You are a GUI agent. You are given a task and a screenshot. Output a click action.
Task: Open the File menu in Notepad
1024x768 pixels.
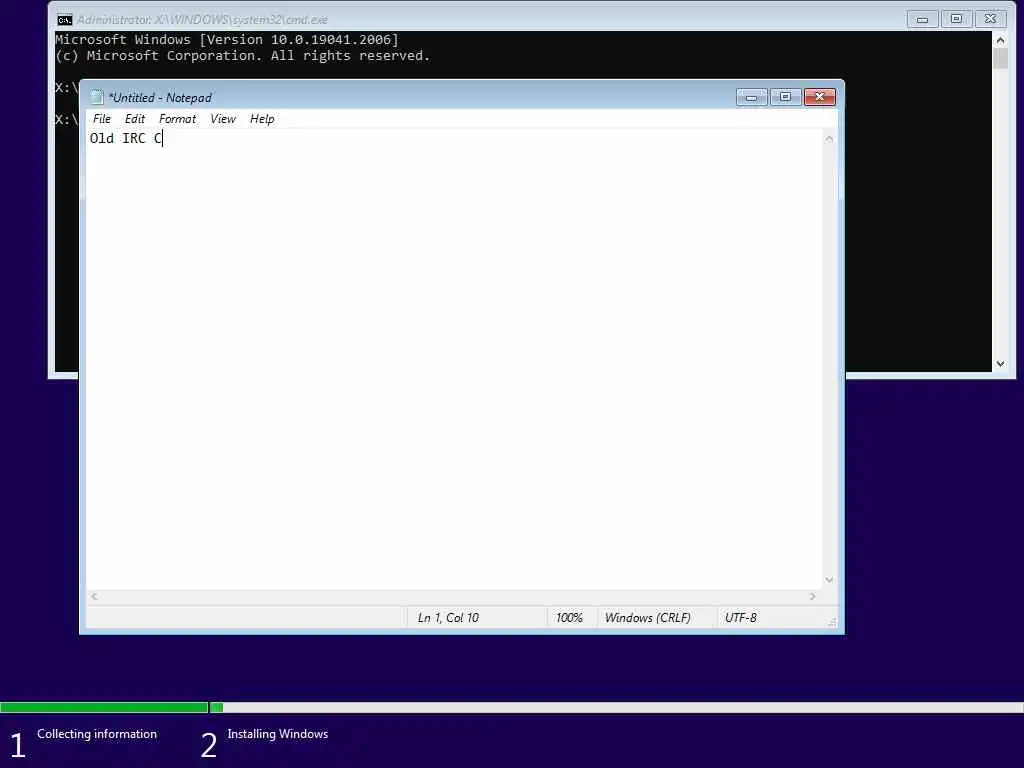[101, 119]
